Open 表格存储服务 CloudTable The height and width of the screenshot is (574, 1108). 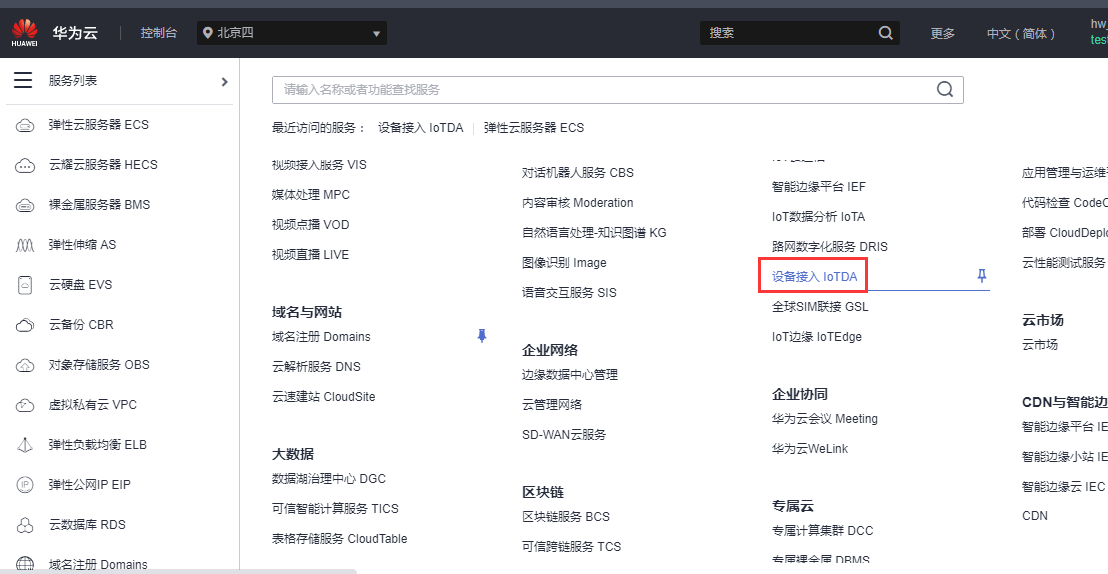[340, 539]
